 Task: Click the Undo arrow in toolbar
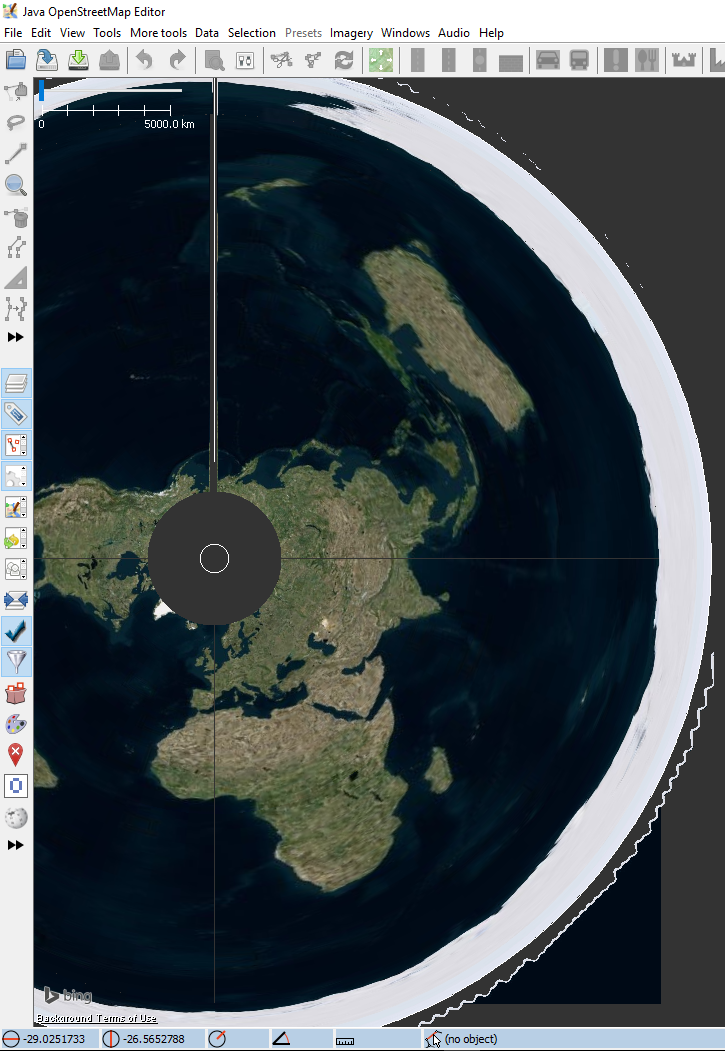pos(144,60)
